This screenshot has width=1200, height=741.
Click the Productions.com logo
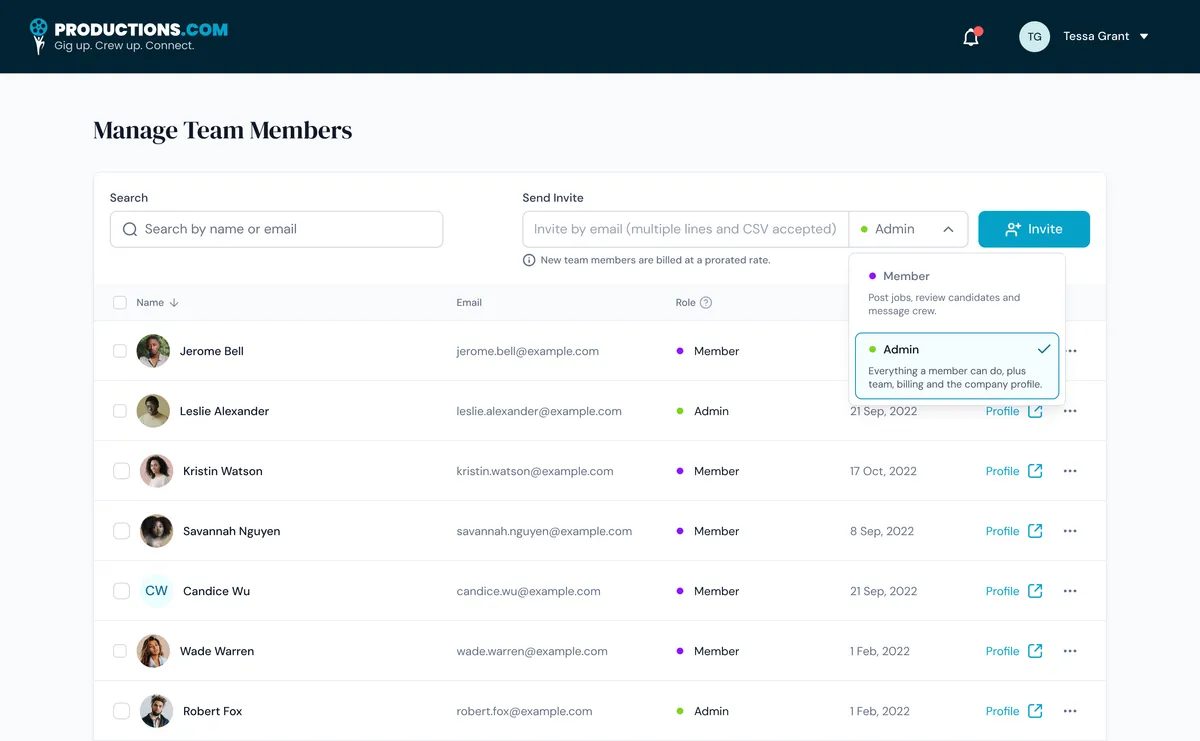(x=129, y=36)
